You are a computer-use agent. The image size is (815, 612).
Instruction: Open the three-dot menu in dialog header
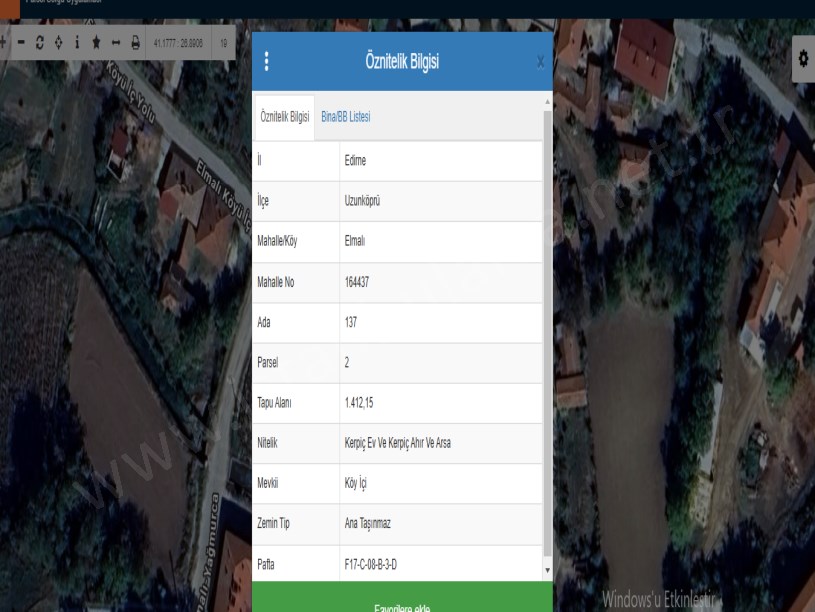tap(266, 62)
